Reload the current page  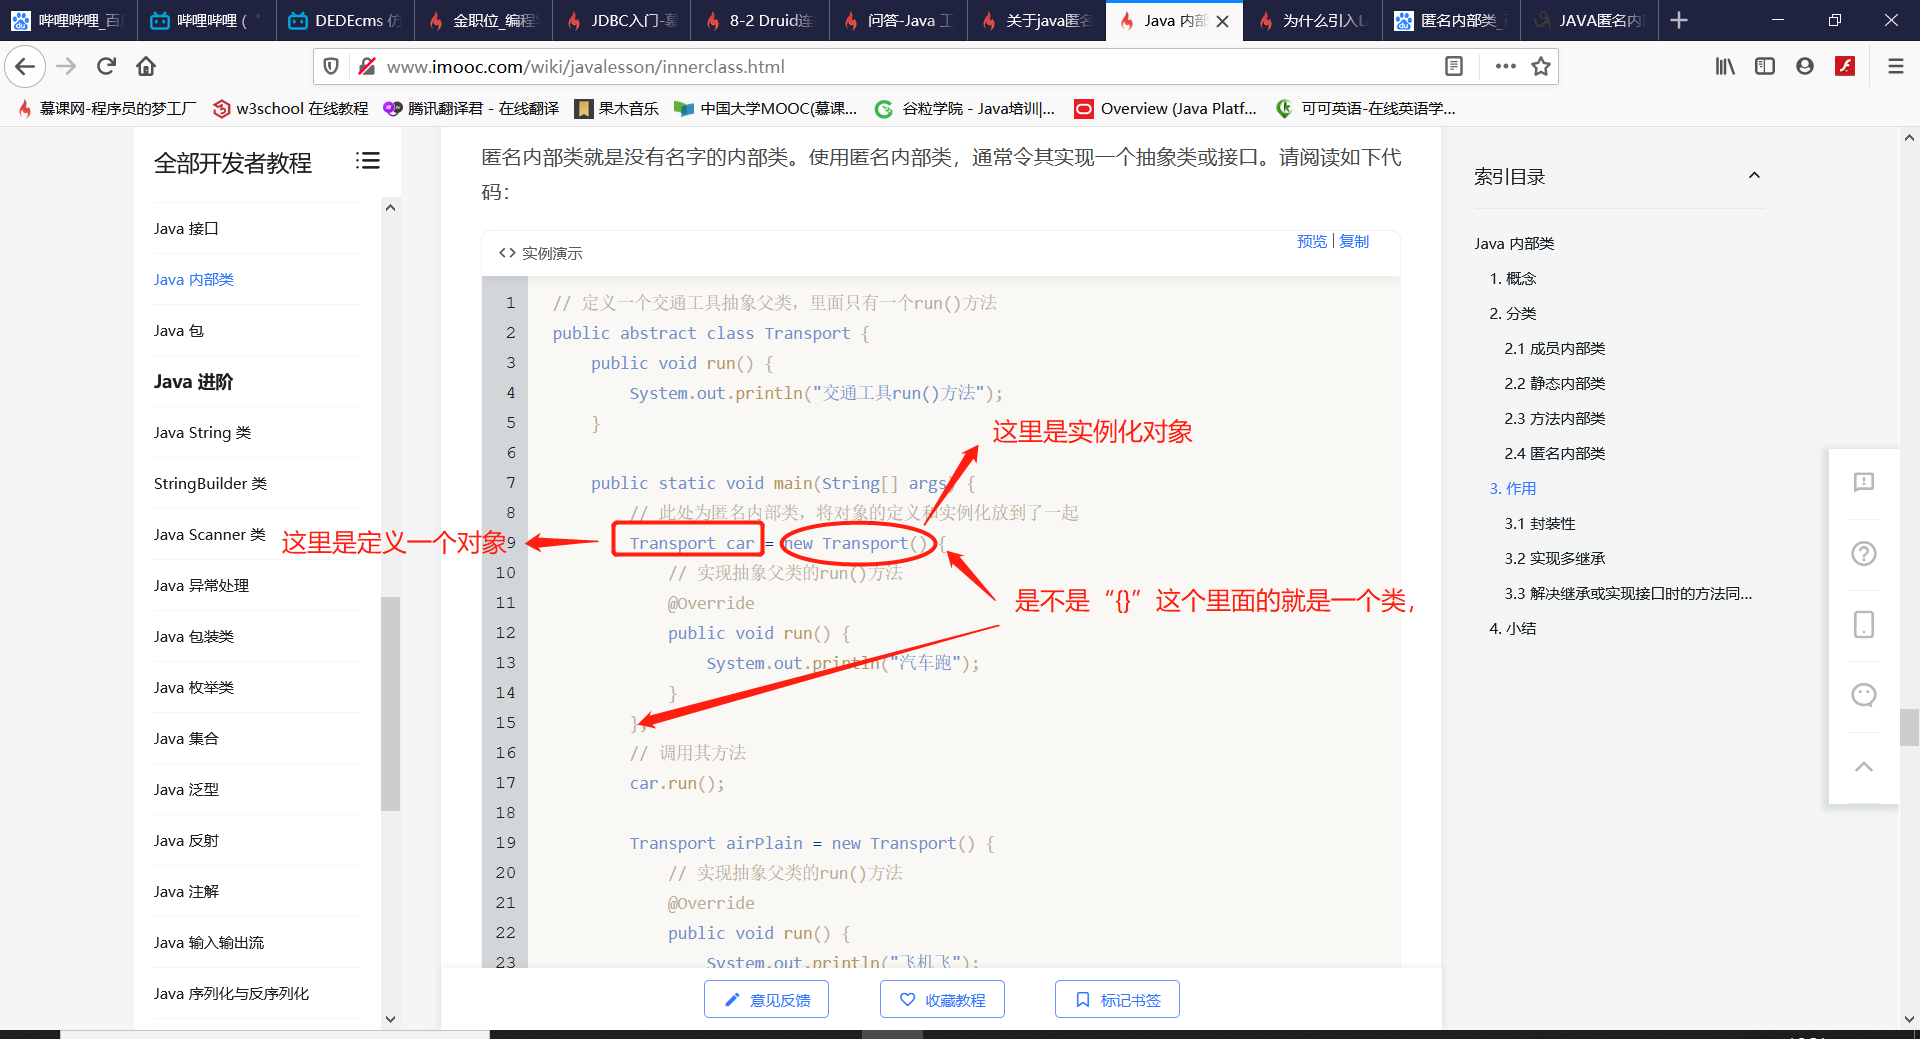[106, 66]
